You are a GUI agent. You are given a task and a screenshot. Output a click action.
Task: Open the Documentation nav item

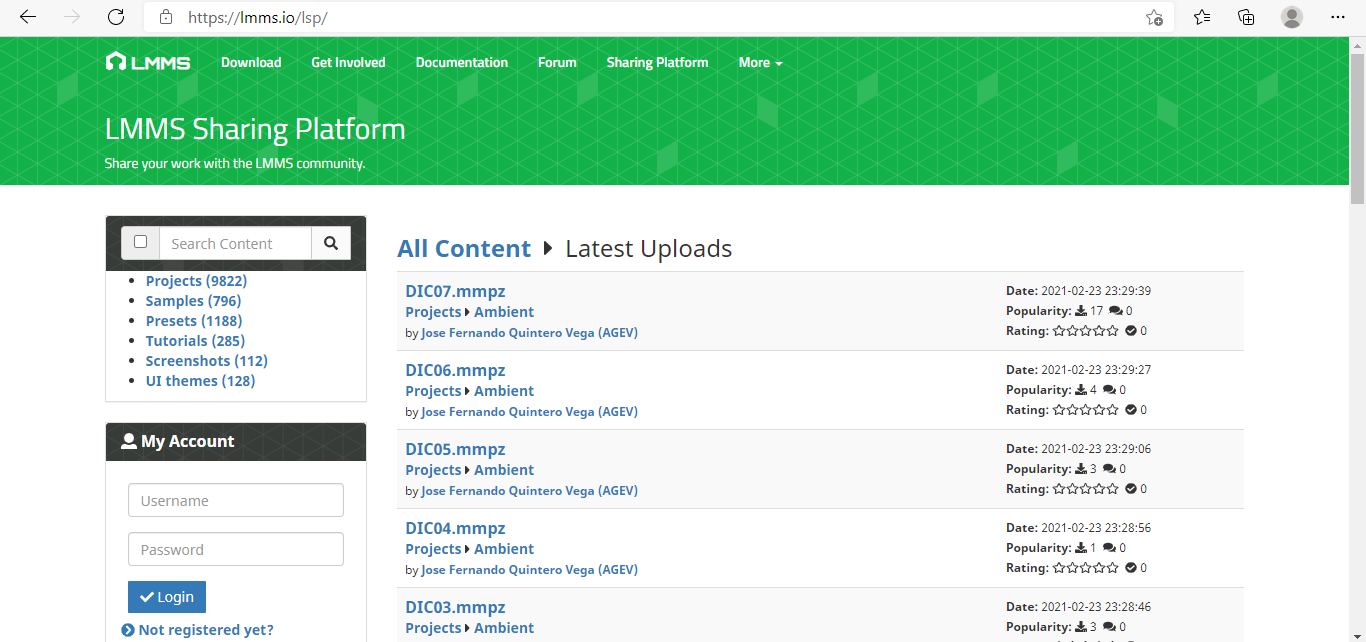[x=462, y=62]
